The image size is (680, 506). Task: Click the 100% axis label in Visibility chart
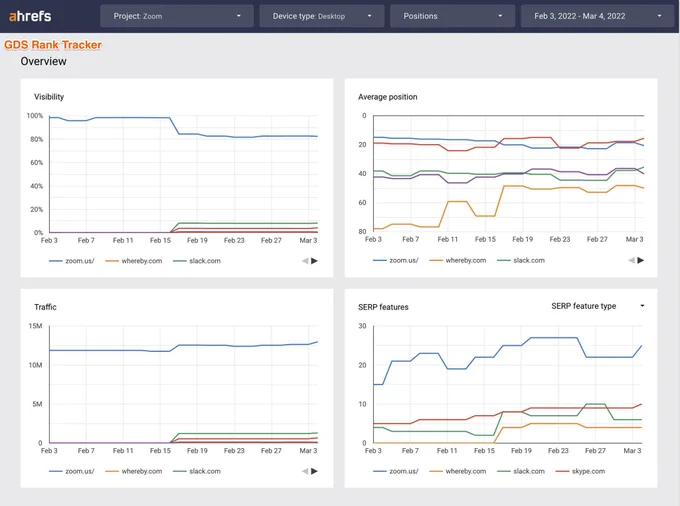35,116
